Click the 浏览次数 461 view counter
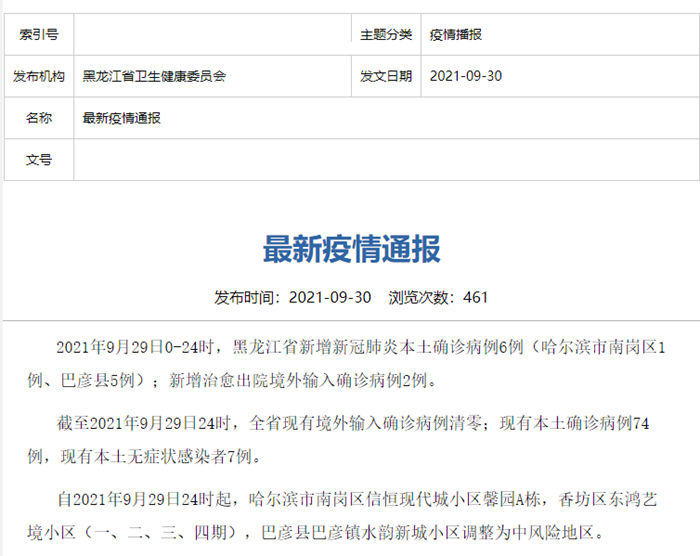 438,298
